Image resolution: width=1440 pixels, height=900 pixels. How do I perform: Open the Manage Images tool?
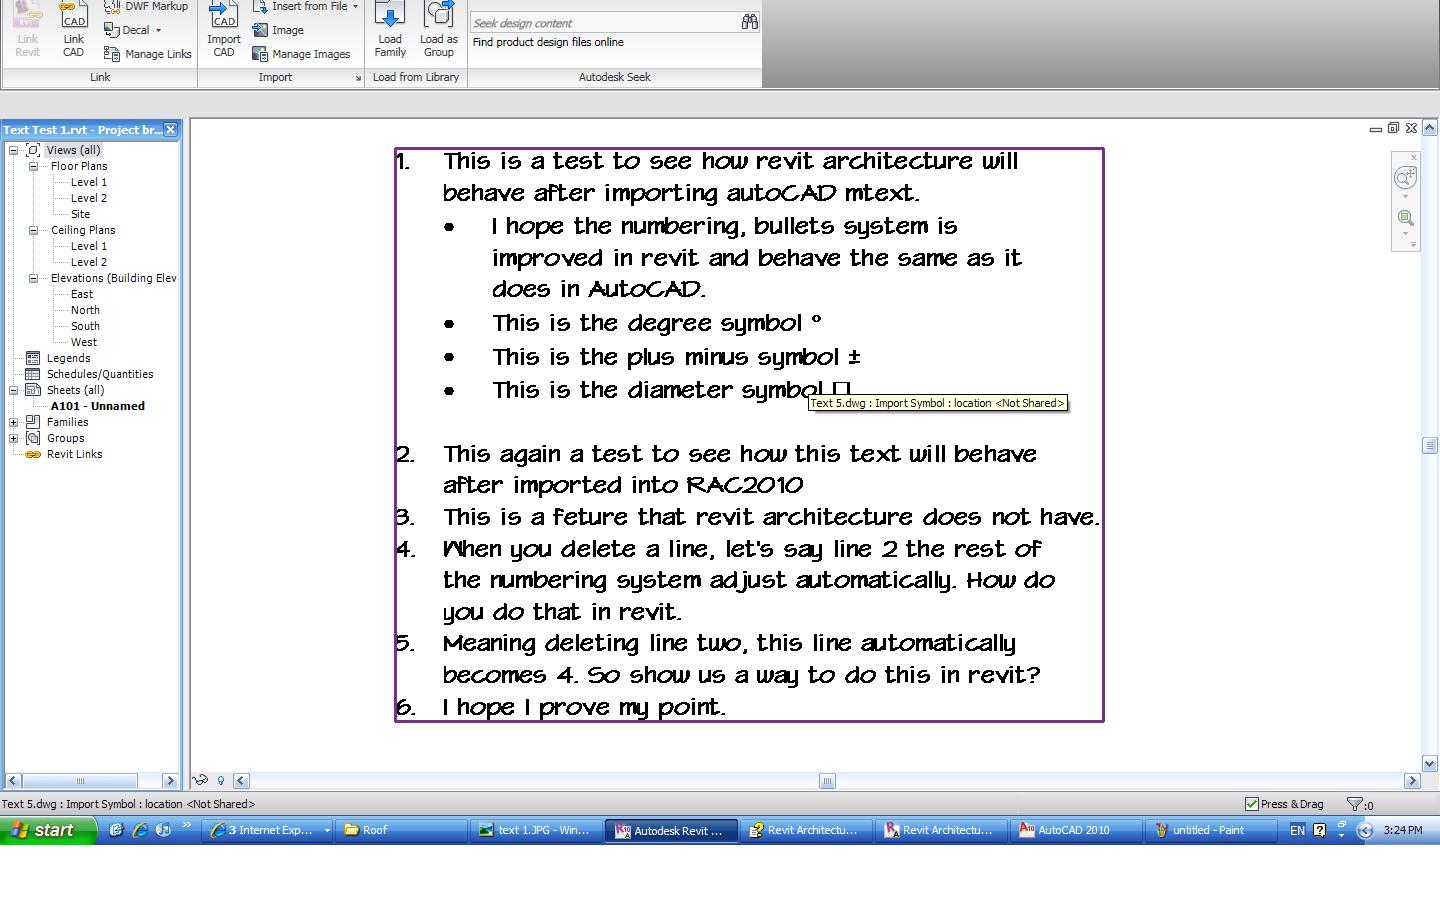click(260, 54)
